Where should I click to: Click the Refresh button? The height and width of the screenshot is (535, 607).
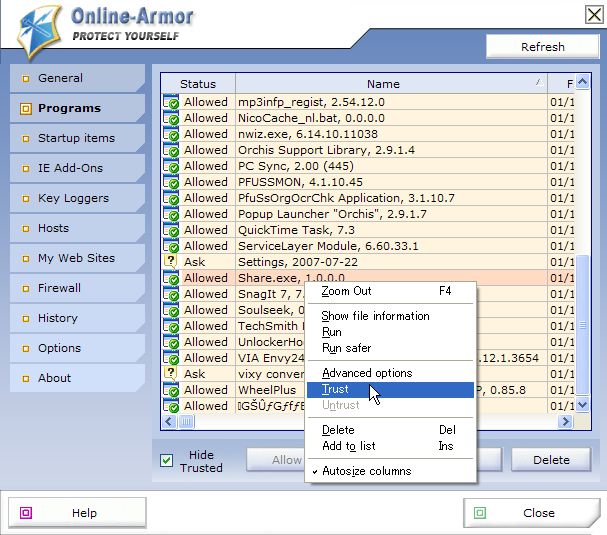pos(543,47)
